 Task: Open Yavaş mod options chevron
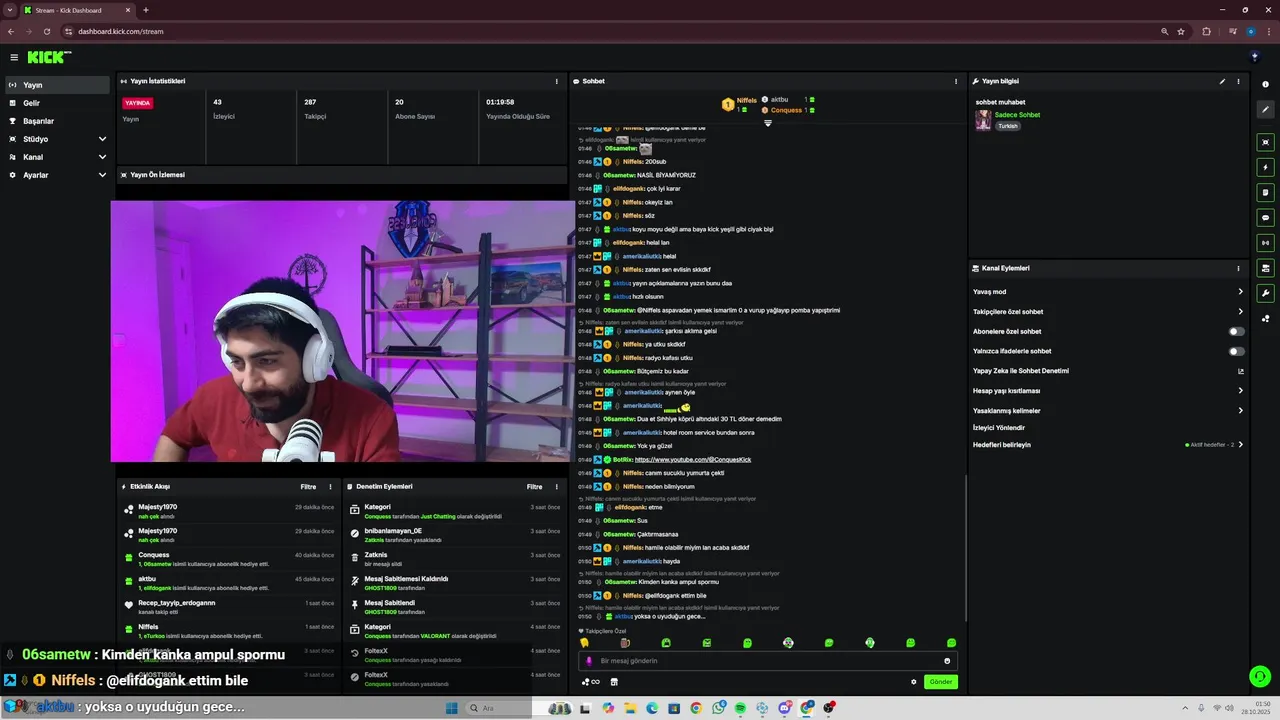tap(1241, 292)
